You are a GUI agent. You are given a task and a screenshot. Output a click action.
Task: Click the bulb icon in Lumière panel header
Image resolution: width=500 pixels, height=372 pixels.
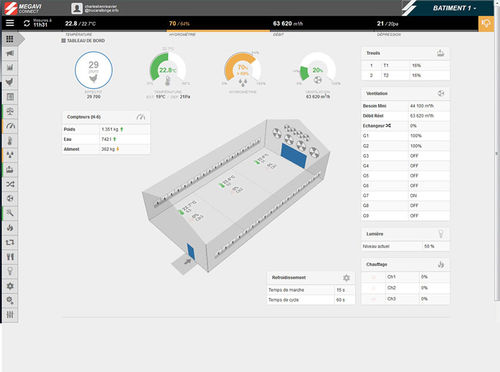click(x=441, y=234)
